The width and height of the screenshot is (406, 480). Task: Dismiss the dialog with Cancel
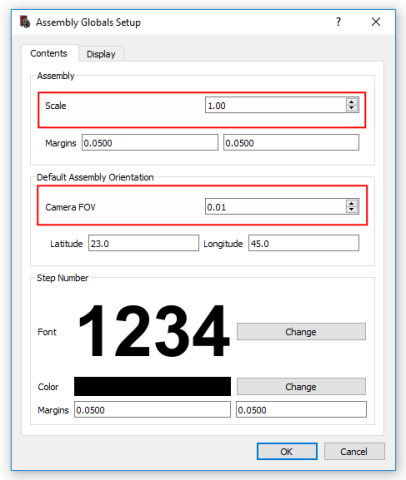click(x=354, y=451)
